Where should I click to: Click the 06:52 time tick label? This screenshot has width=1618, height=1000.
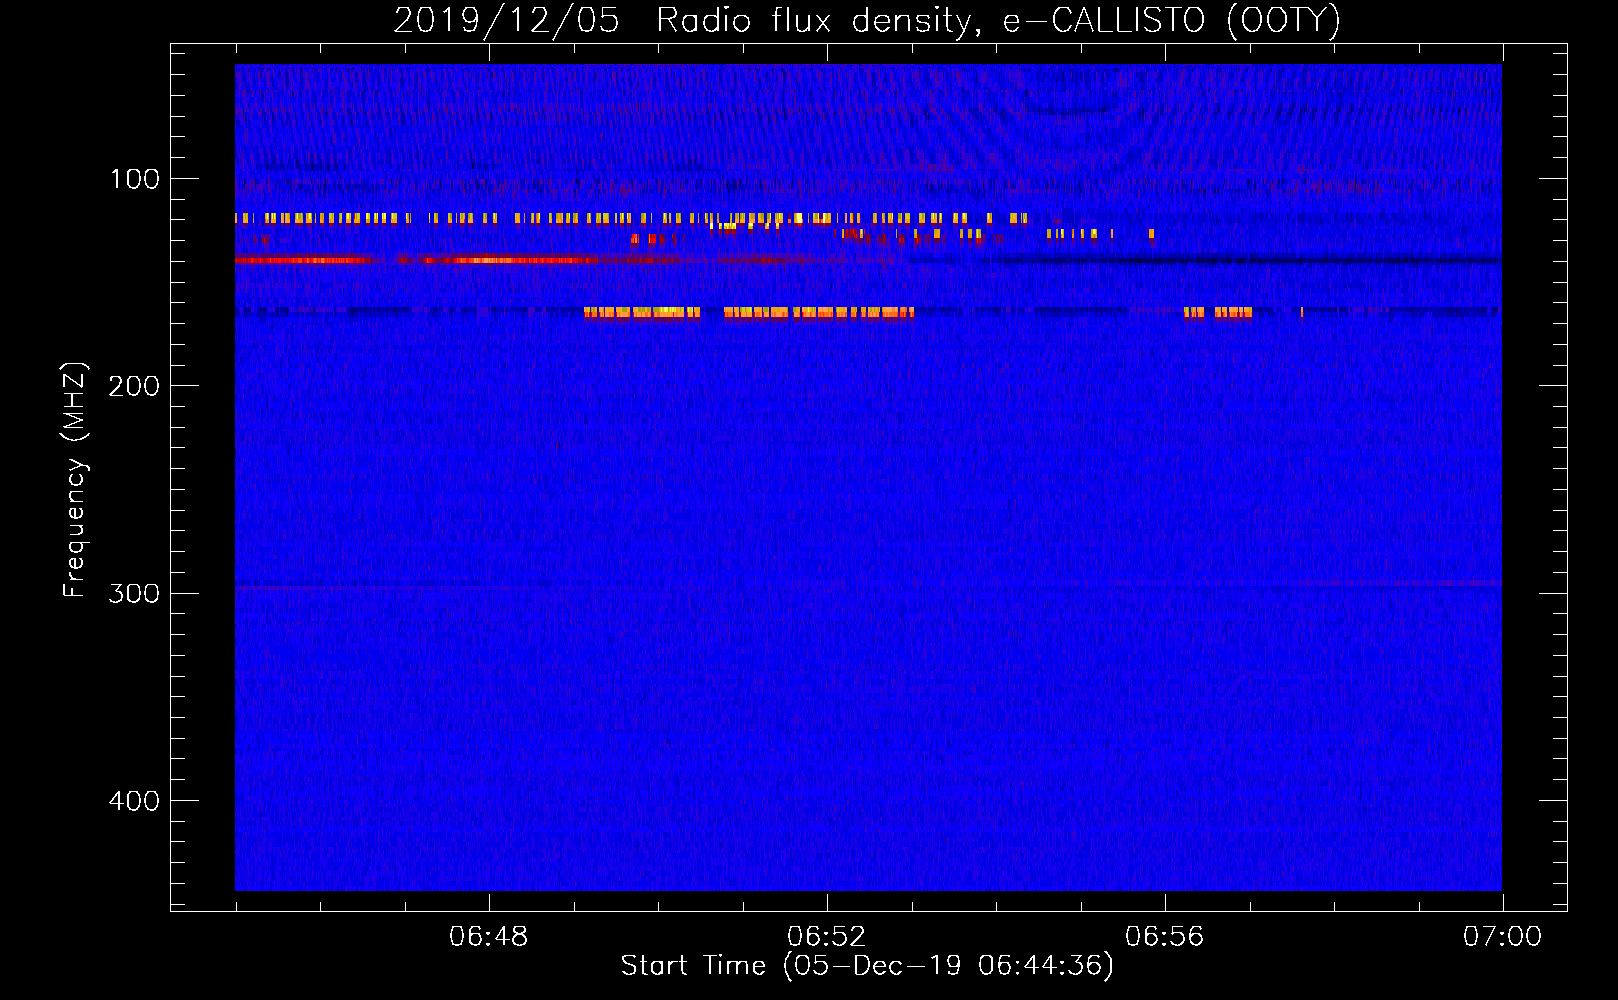[x=827, y=937]
